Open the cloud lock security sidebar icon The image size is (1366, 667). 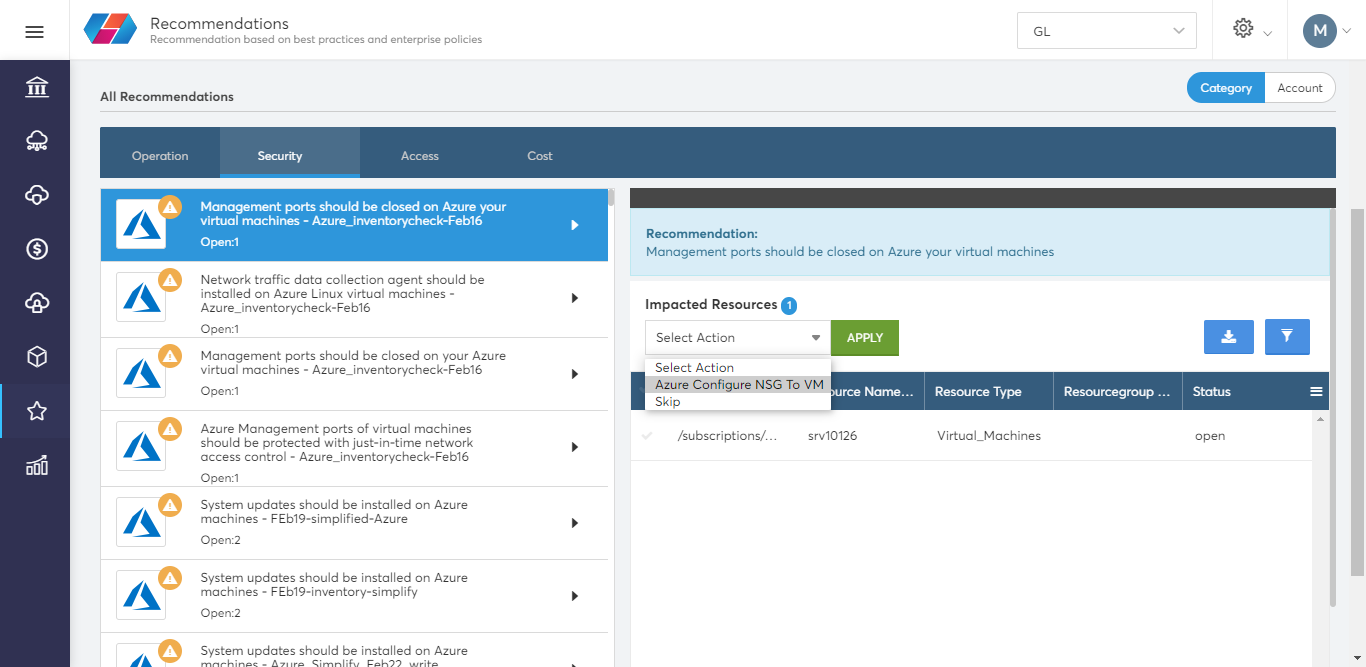[x=37, y=303]
